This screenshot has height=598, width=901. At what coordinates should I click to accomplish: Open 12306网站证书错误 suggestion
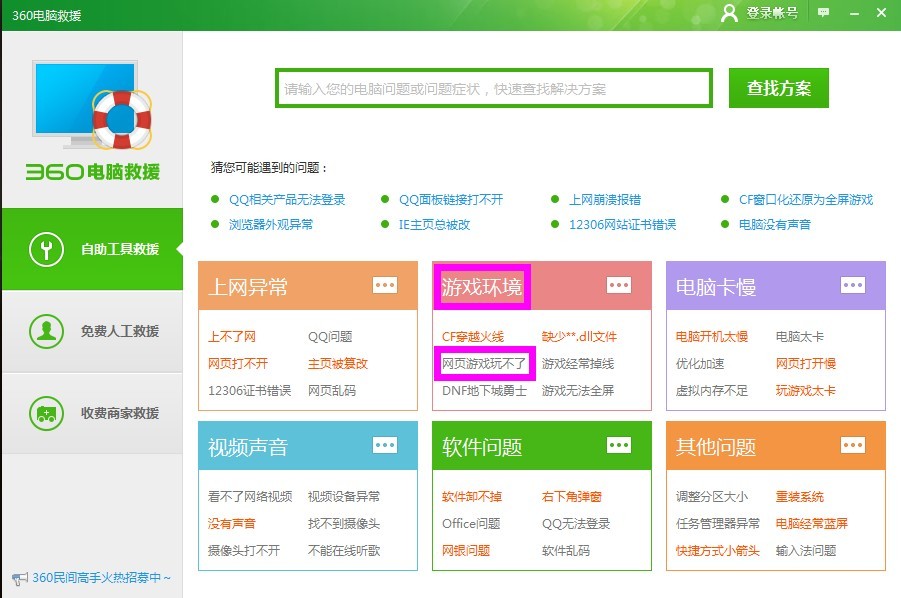click(622, 224)
